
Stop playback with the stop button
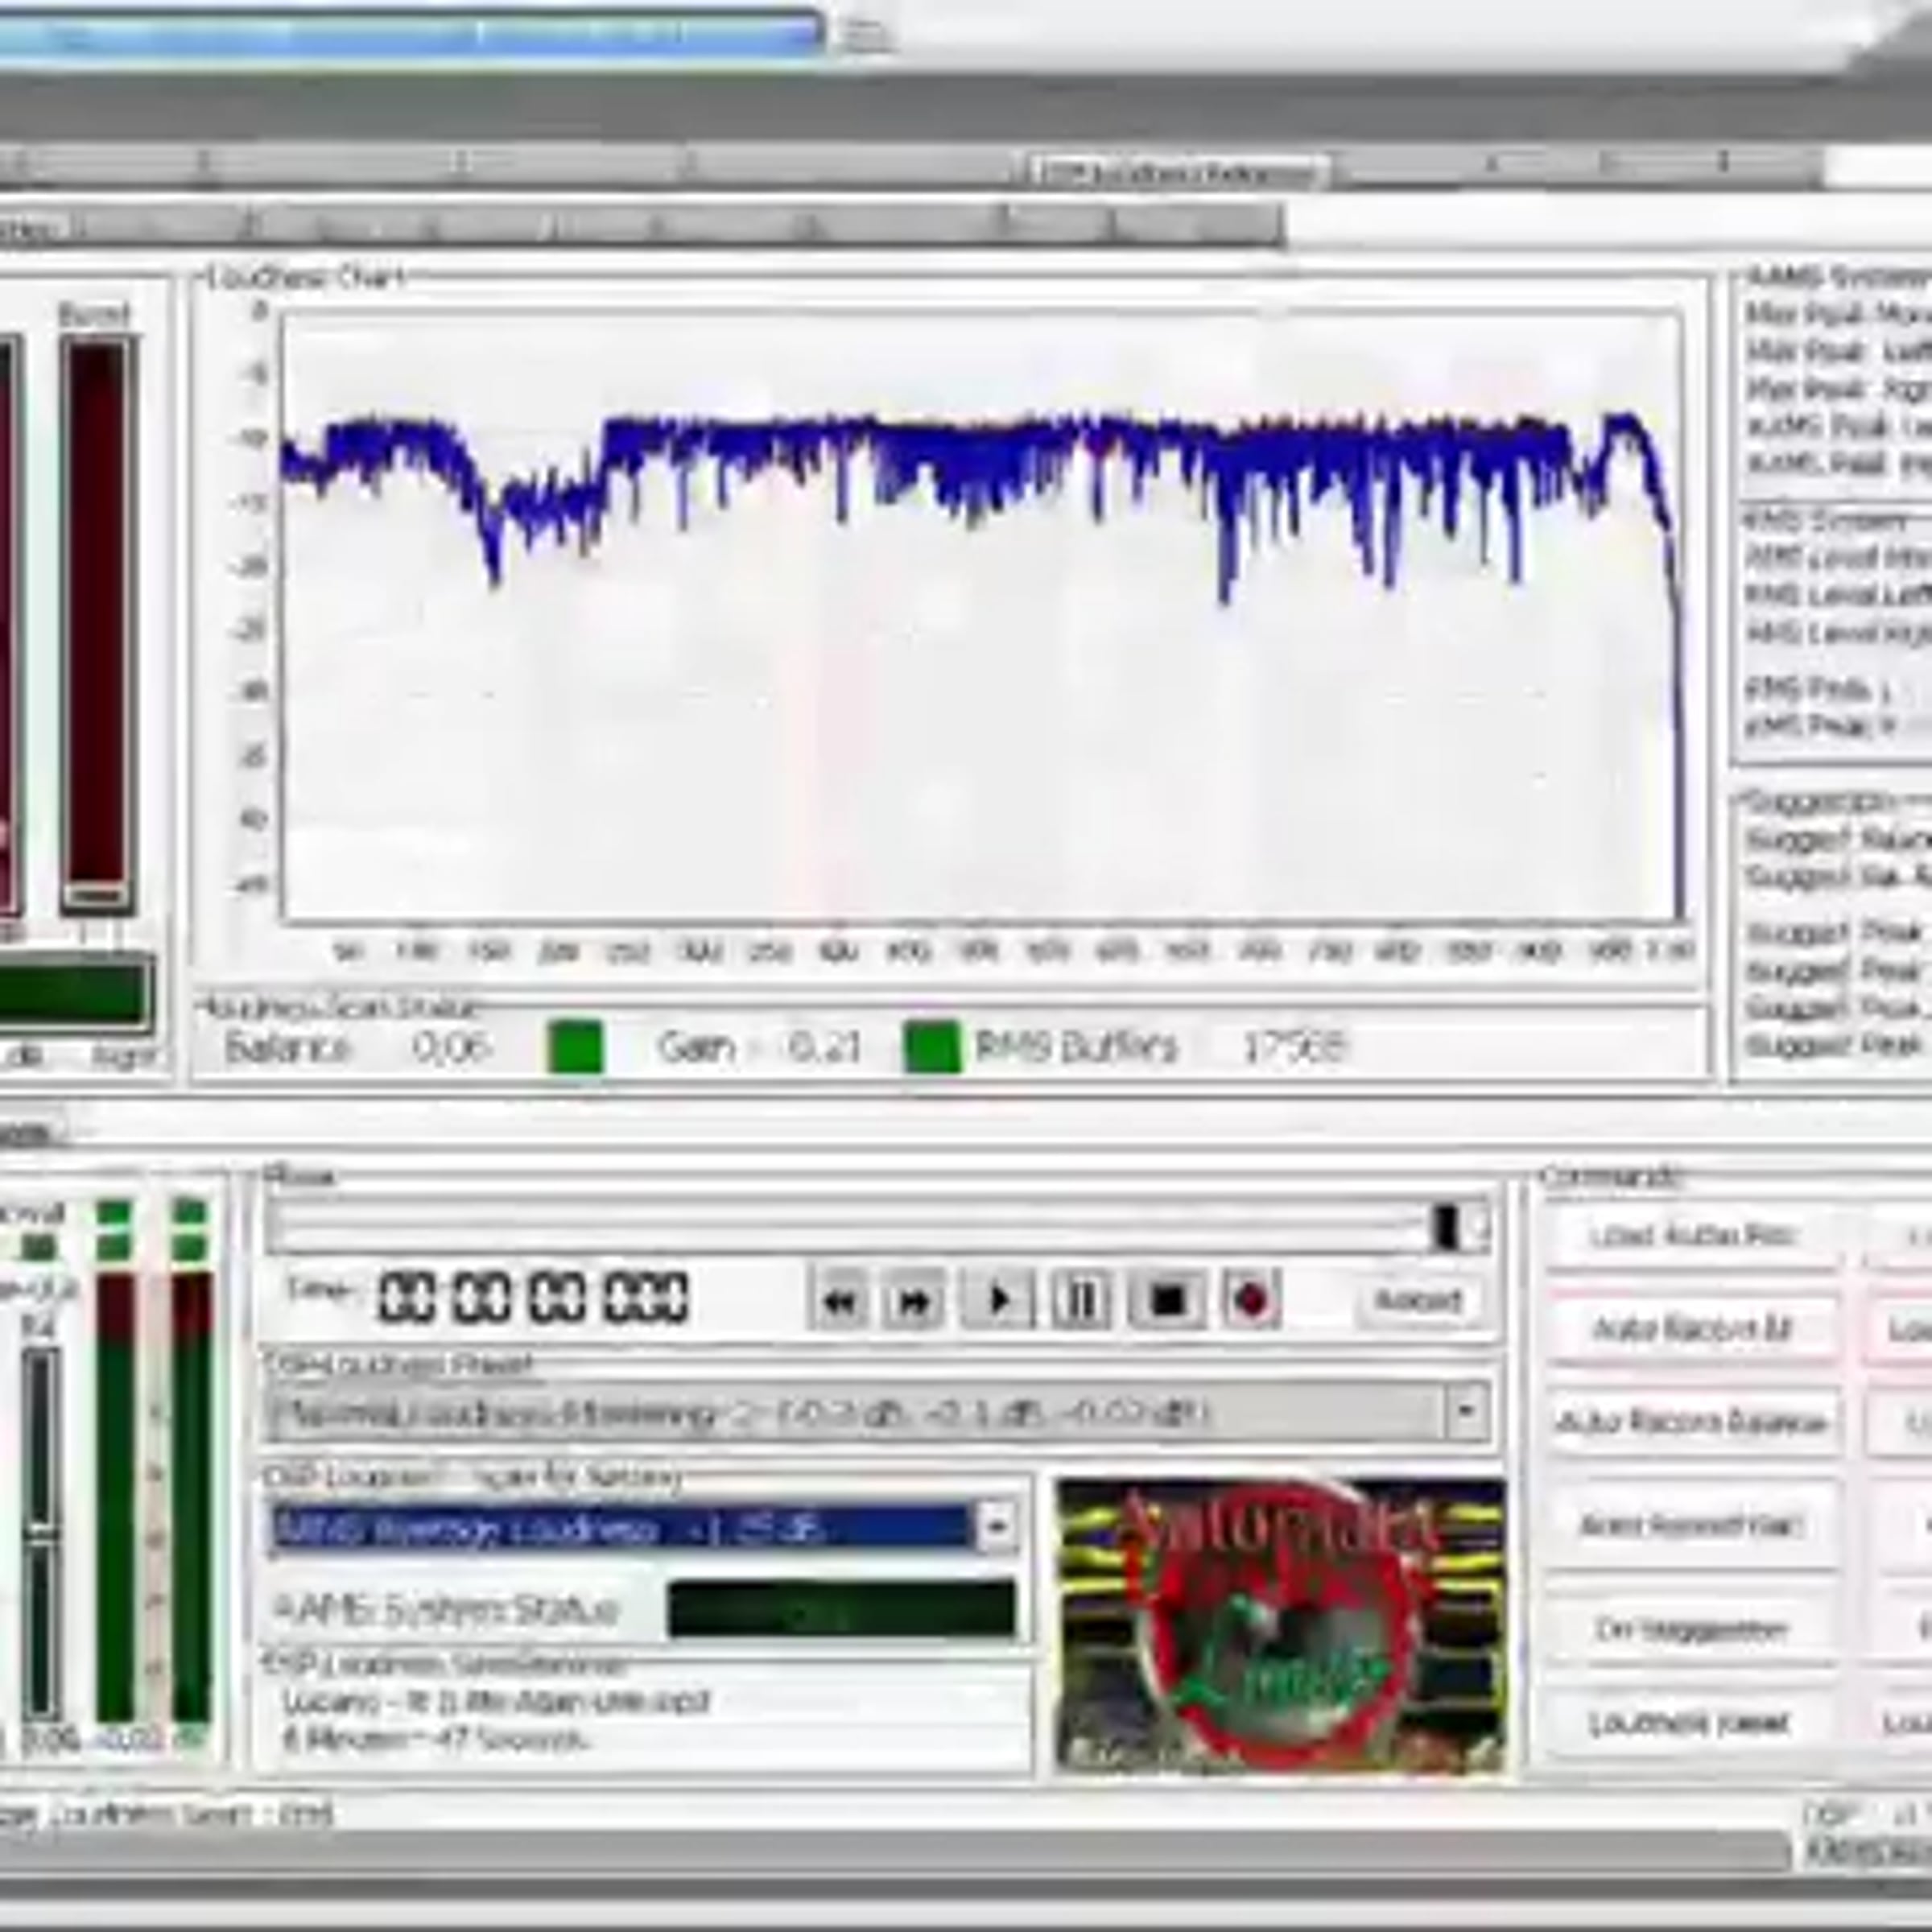pyautogui.click(x=1166, y=1300)
